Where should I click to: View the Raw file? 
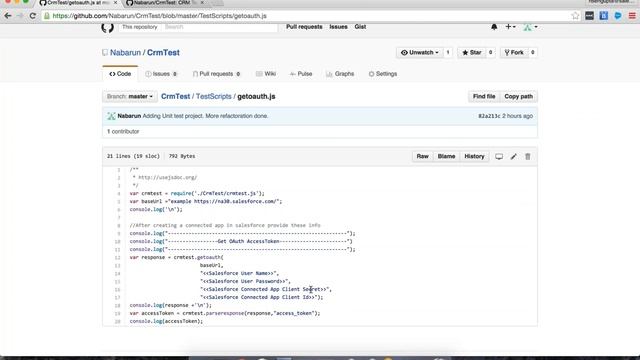[422, 156]
